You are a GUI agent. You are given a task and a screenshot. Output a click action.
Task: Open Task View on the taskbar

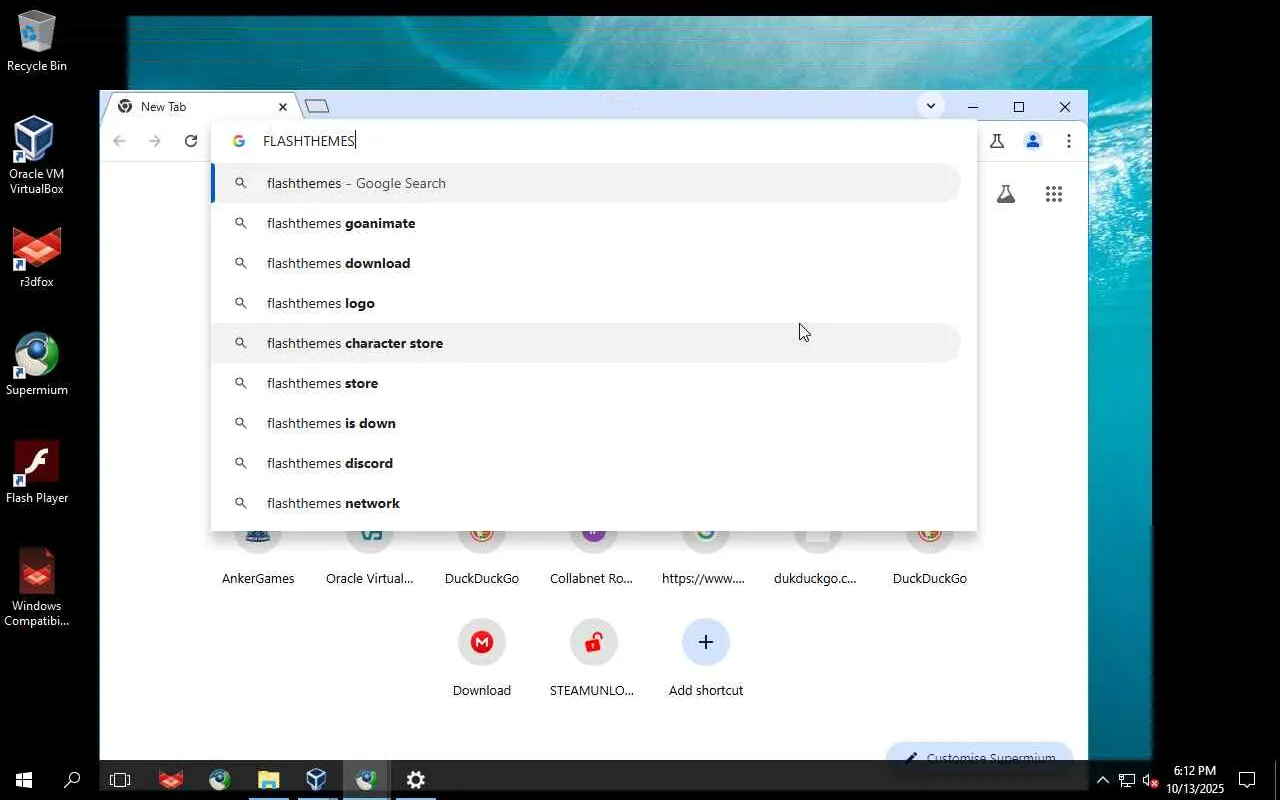[x=120, y=780]
